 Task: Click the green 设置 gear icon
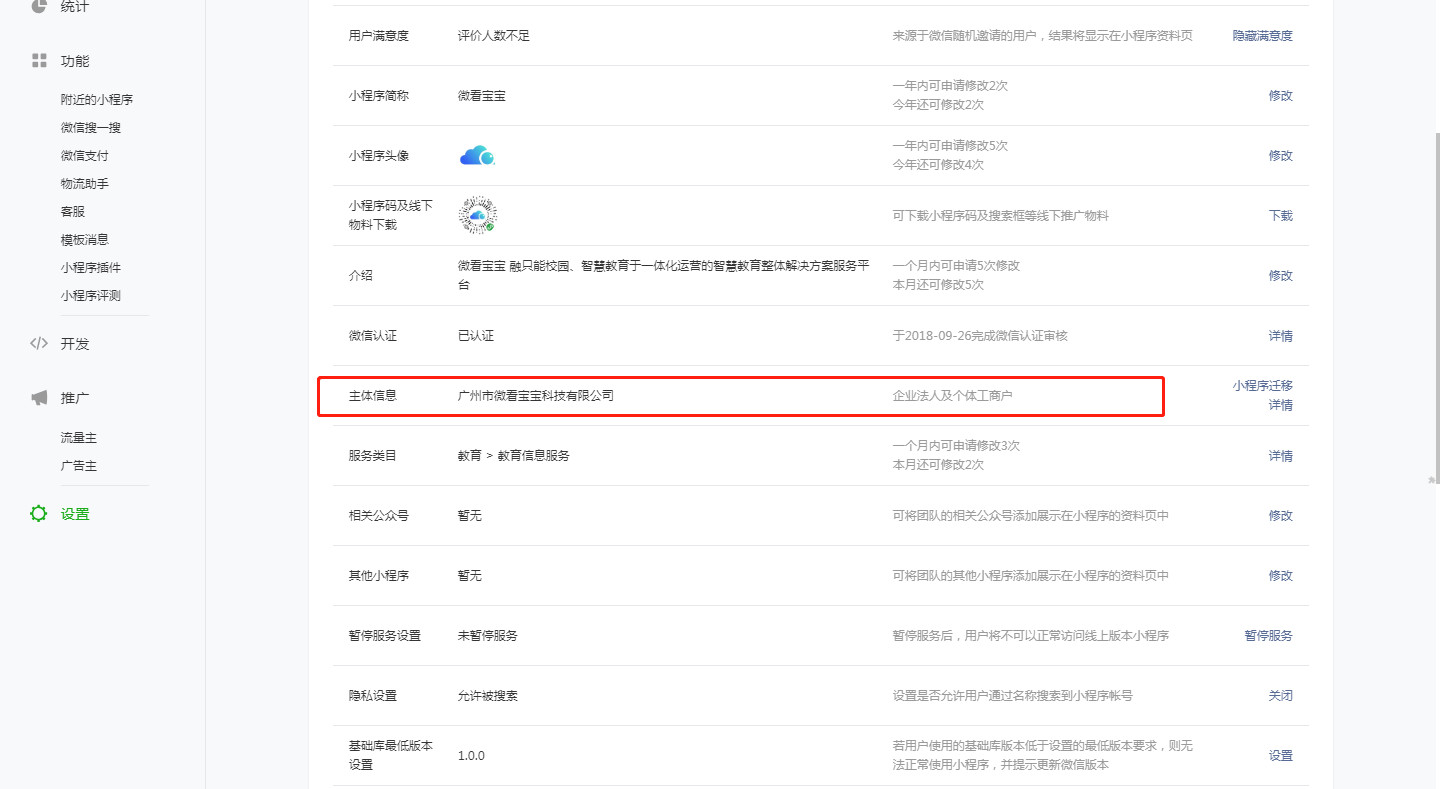[x=39, y=514]
